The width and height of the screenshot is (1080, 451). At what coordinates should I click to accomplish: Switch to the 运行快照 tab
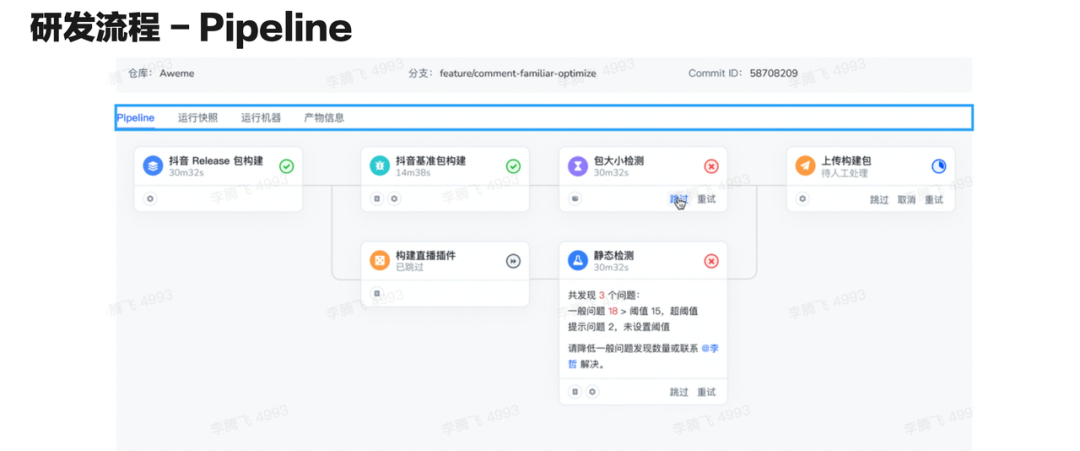pos(198,118)
